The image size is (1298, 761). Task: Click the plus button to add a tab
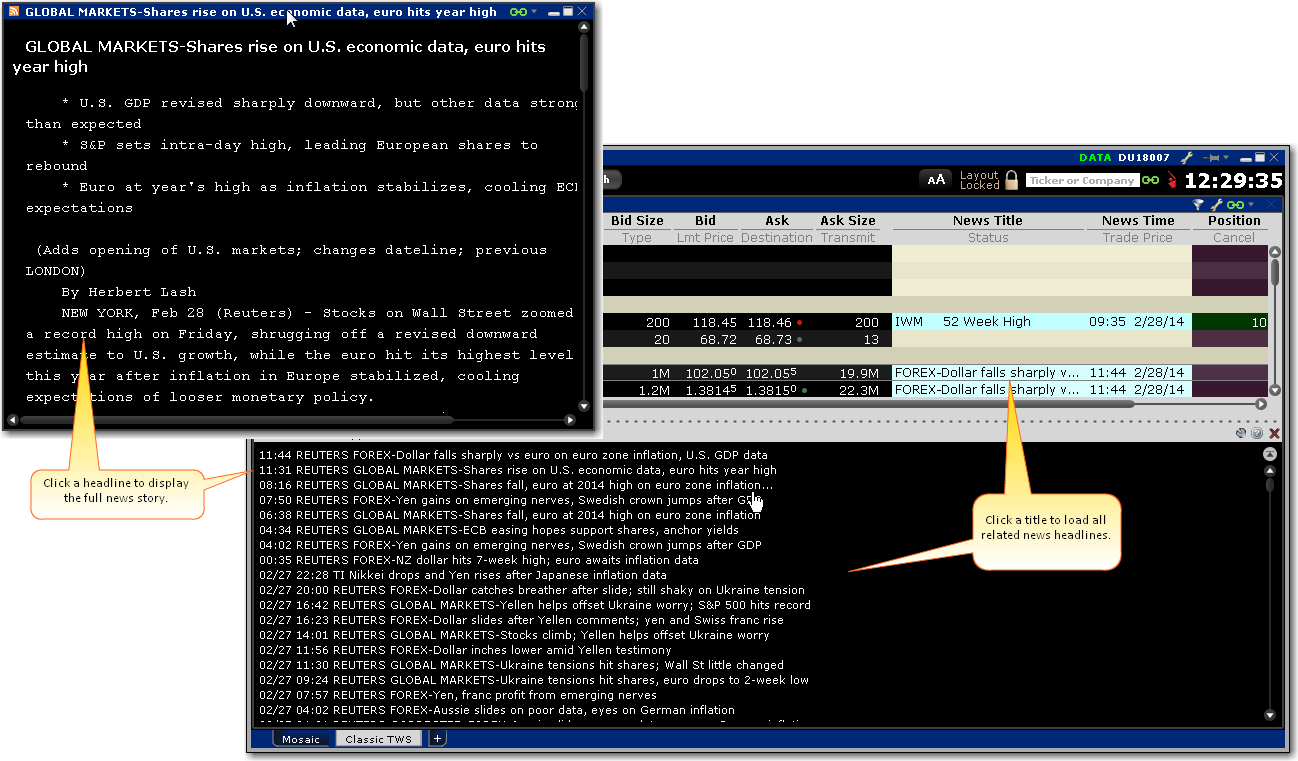point(438,739)
